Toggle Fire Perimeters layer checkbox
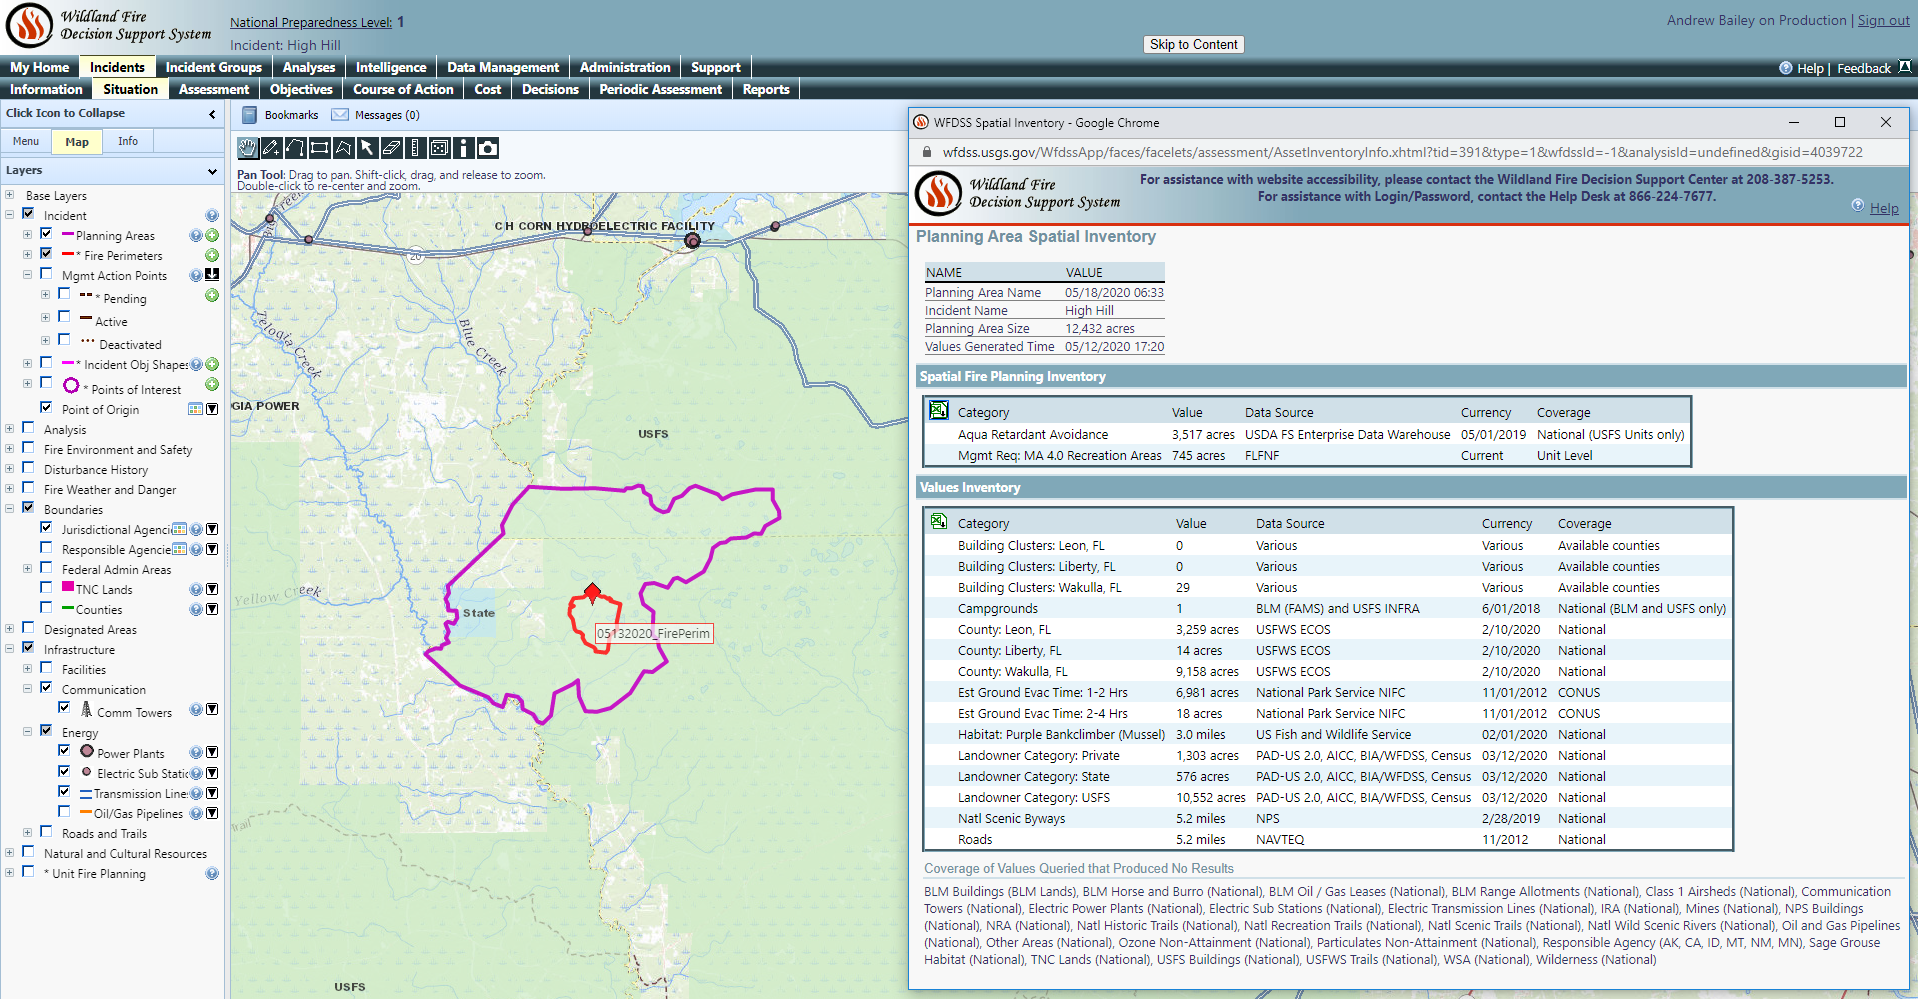The height and width of the screenshot is (999, 1918). pyautogui.click(x=46, y=253)
